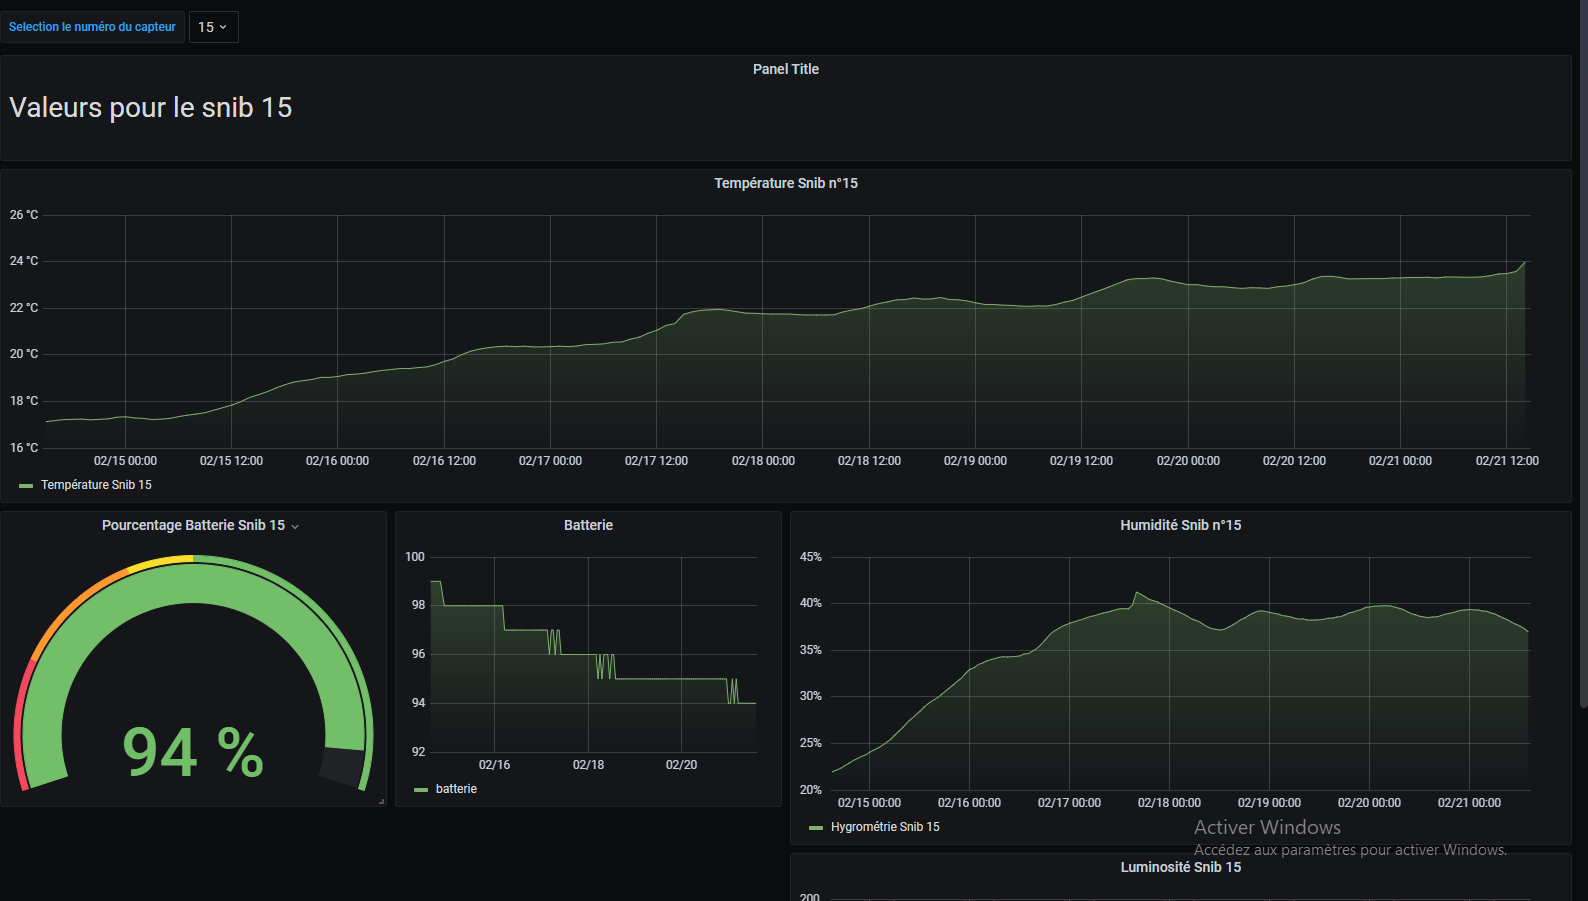Open the Température Snib n°15 panel title menu

(x=785, y=183)
